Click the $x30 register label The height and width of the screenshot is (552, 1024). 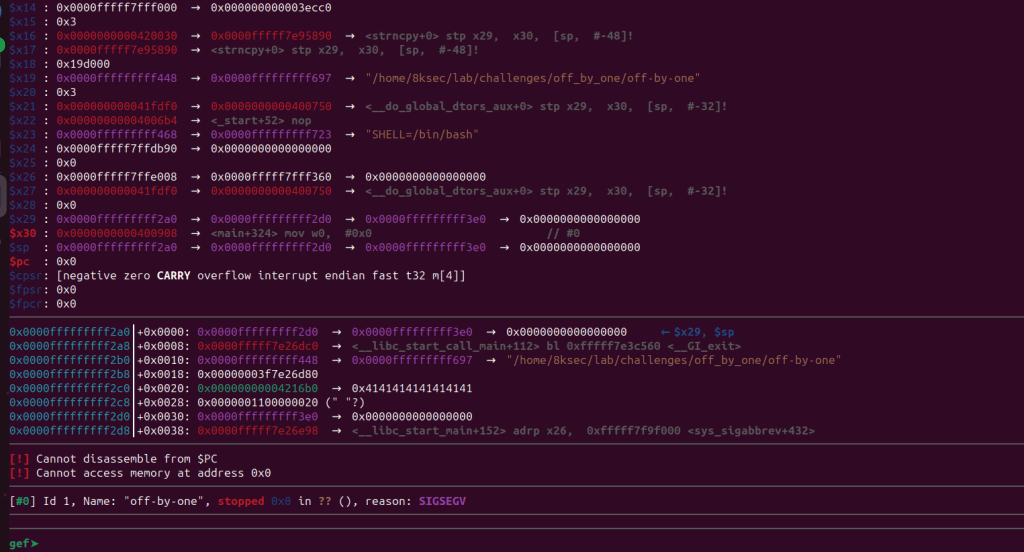(x=23, y=233)
